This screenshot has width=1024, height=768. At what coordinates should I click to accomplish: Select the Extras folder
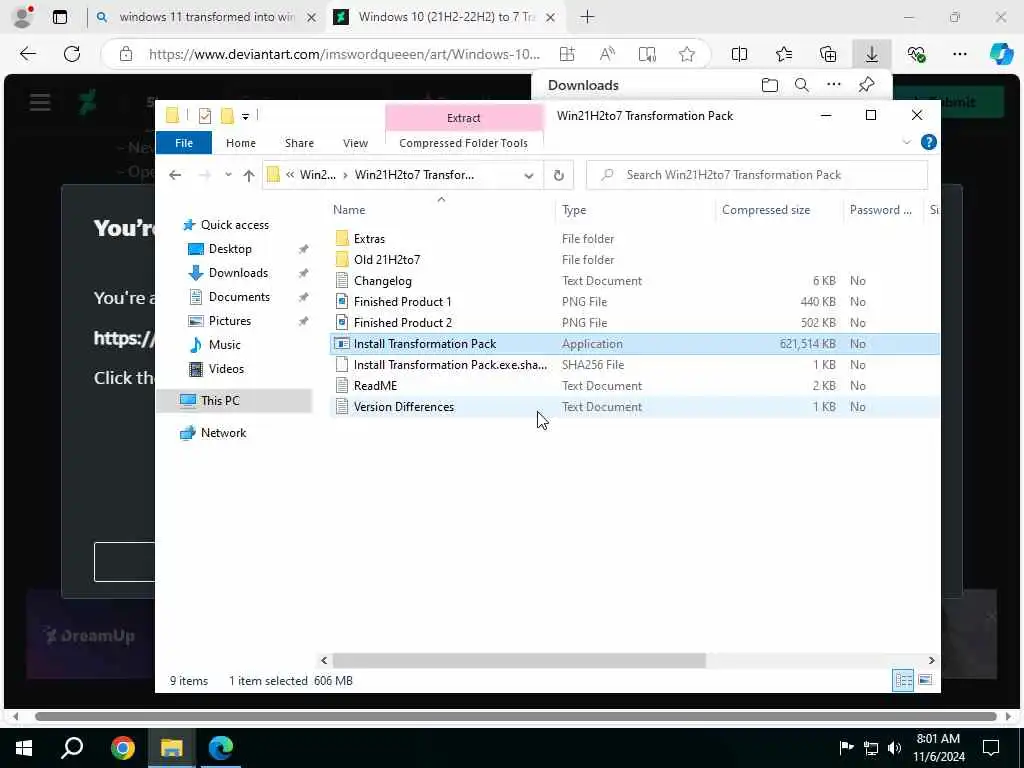[x=369, y=239]
